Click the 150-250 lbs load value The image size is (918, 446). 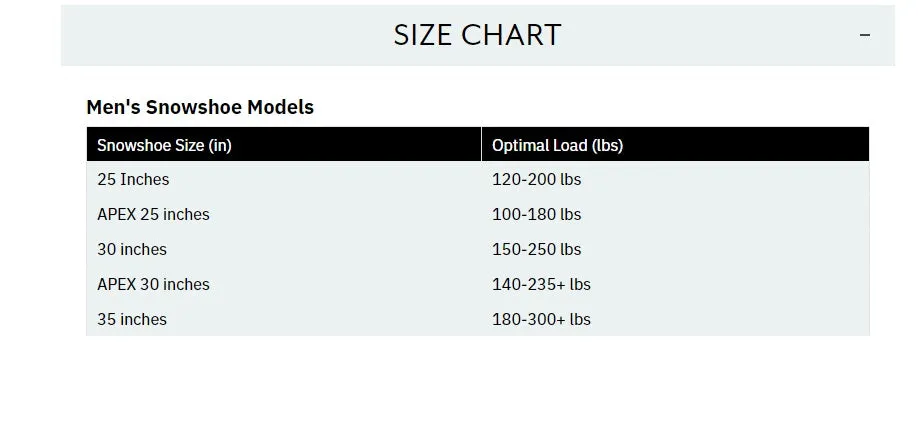pos(536,250)
